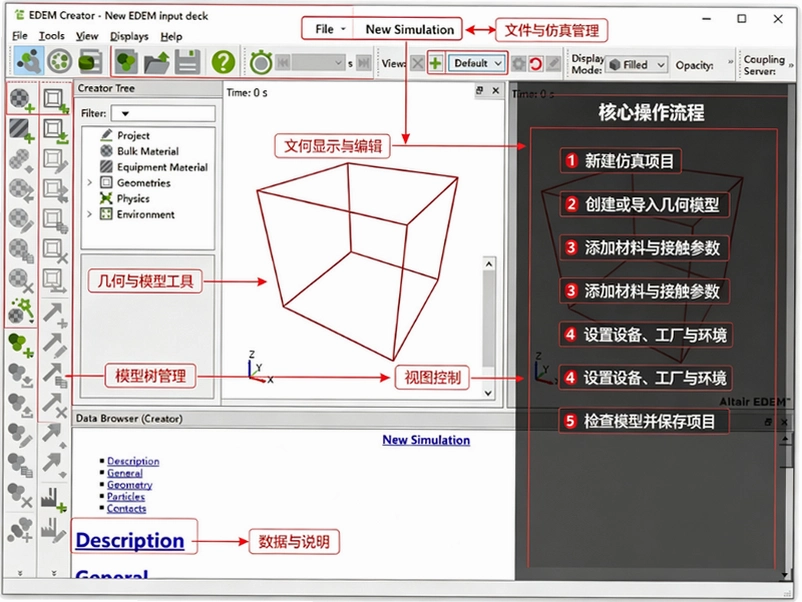Click the grey X delete view icon

tap(417, 63)
